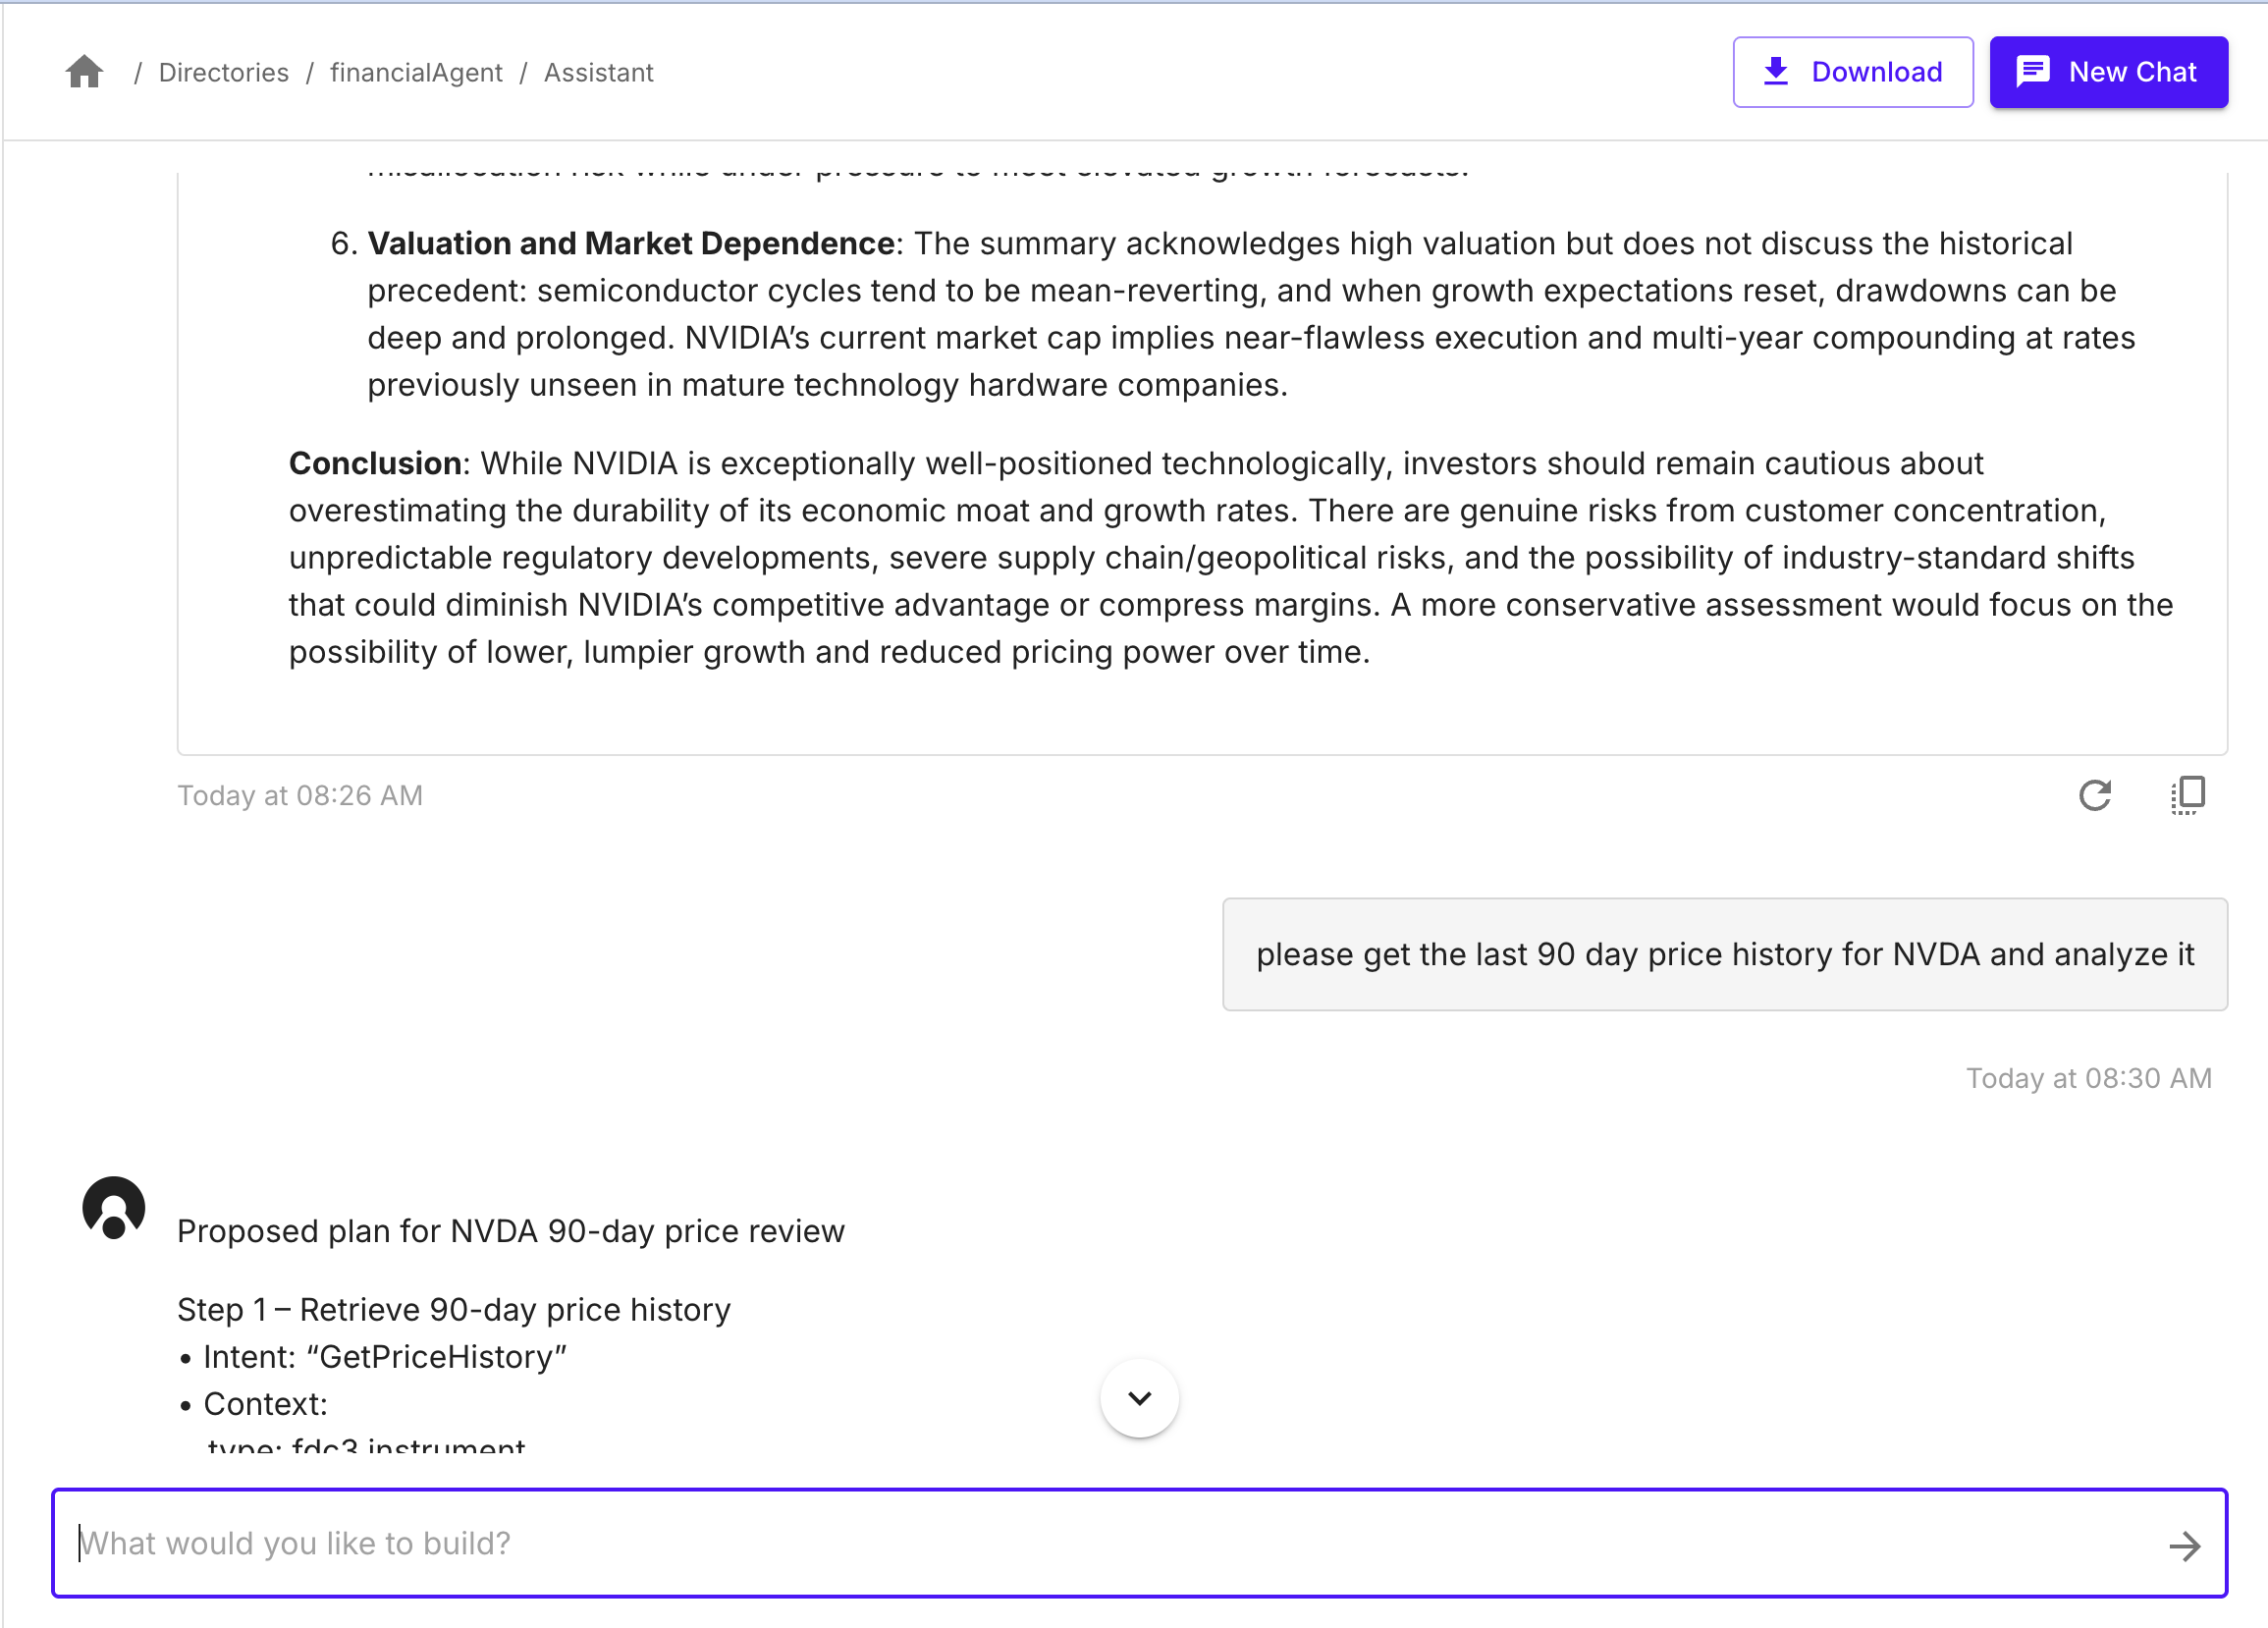Focus the 'What would you like to build?' input
Viewport: 2268px width, 1628px height.
(1139, 1543)
